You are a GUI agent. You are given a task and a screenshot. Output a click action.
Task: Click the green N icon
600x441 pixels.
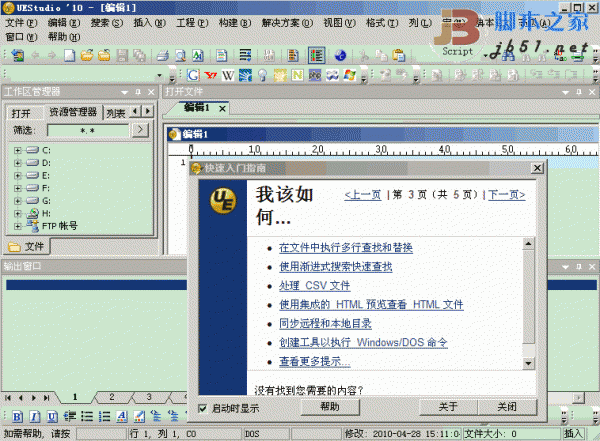click(x=297, y=75)
